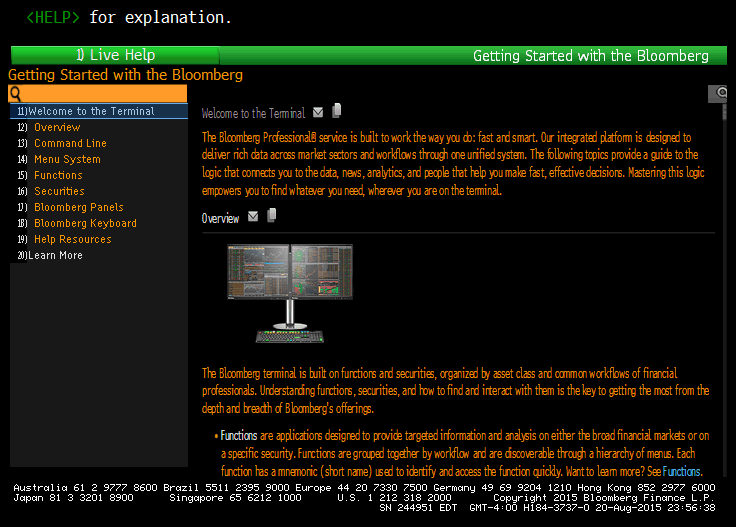
Task: Open Live Help button
Action: (x=115, y=55)
